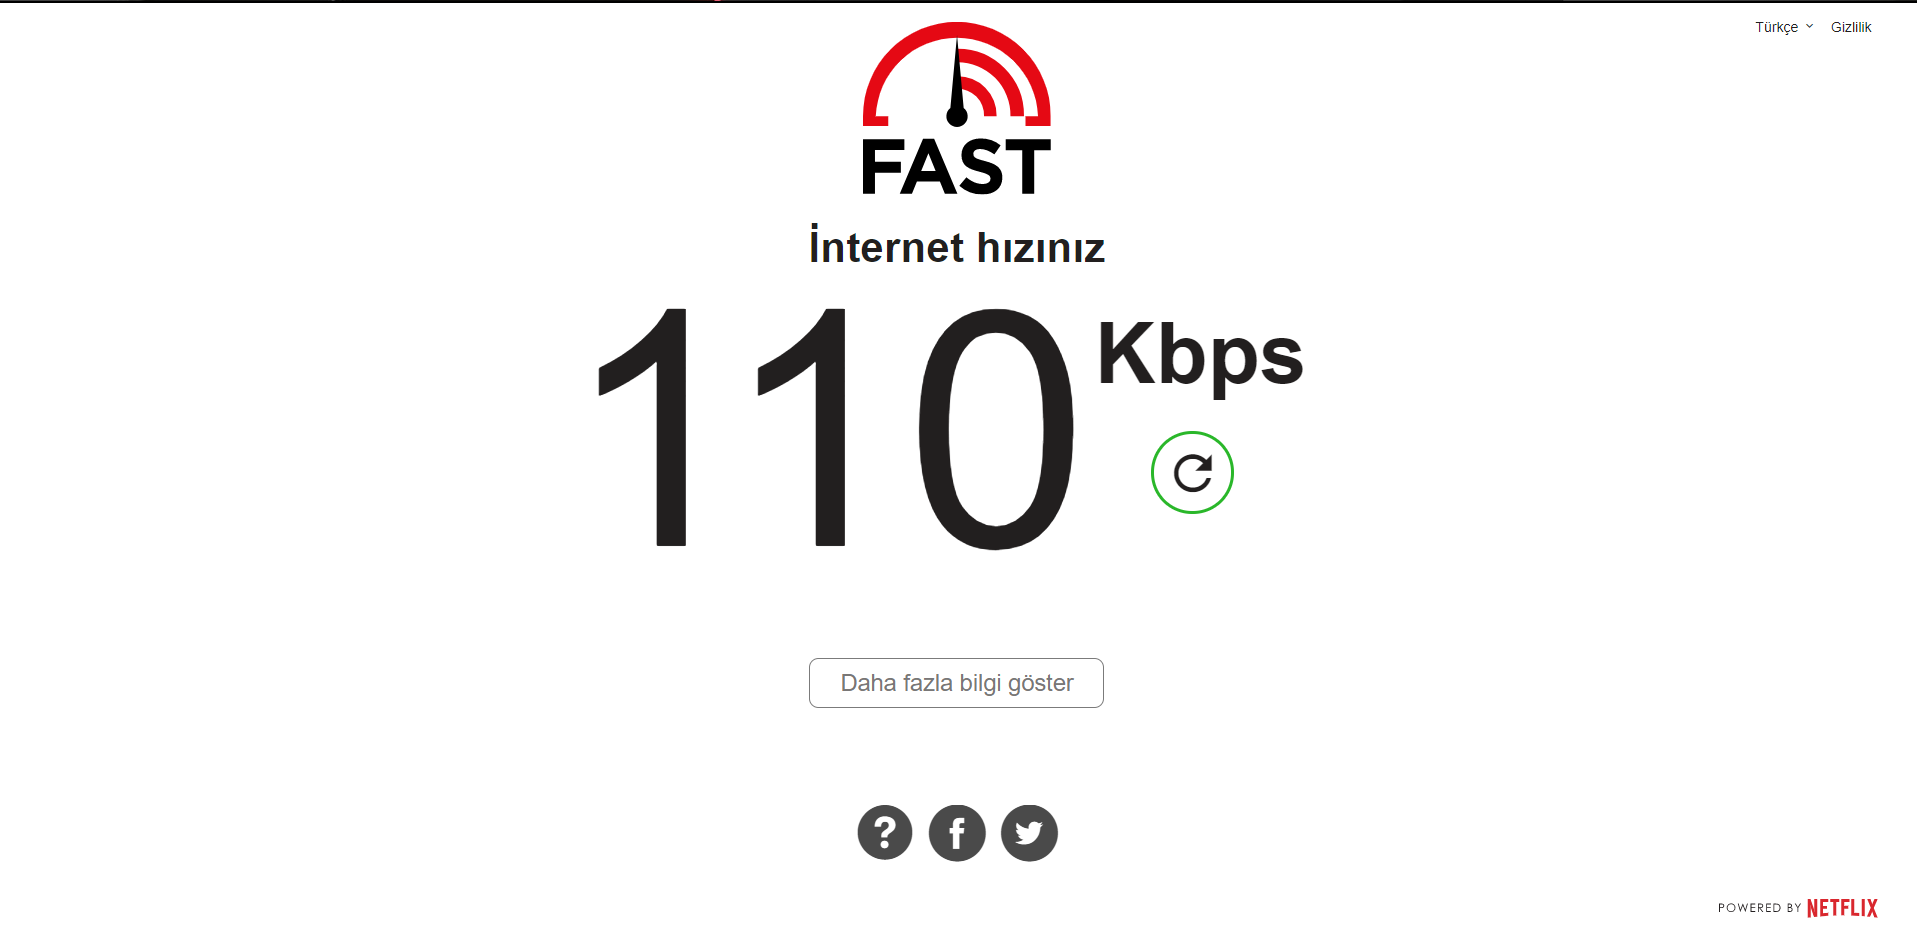Share results via the Twitter bird icon

1029,833
